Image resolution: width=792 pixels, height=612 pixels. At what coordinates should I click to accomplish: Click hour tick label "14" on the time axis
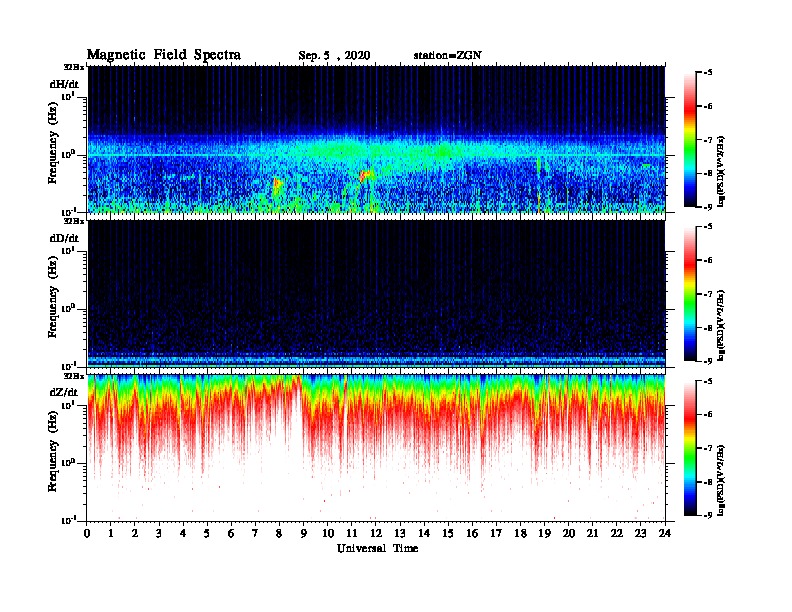coord(424,534)
